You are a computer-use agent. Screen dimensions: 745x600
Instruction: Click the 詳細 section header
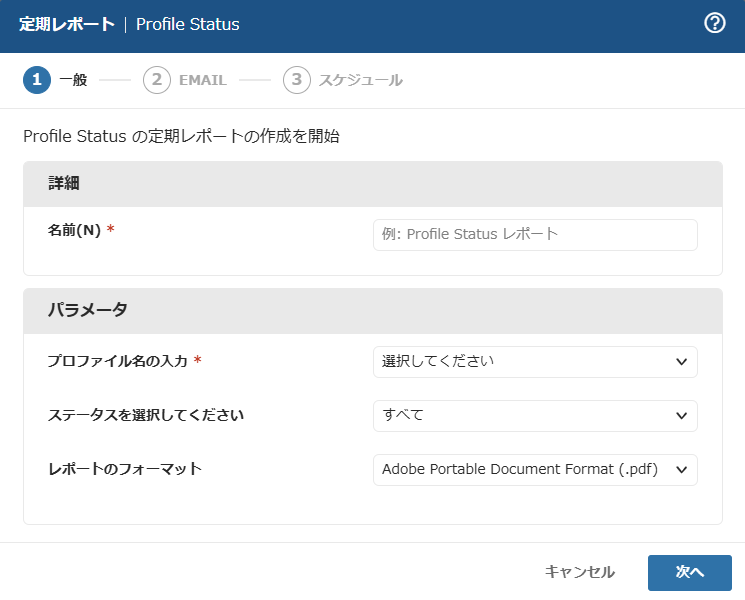(372, 184)
